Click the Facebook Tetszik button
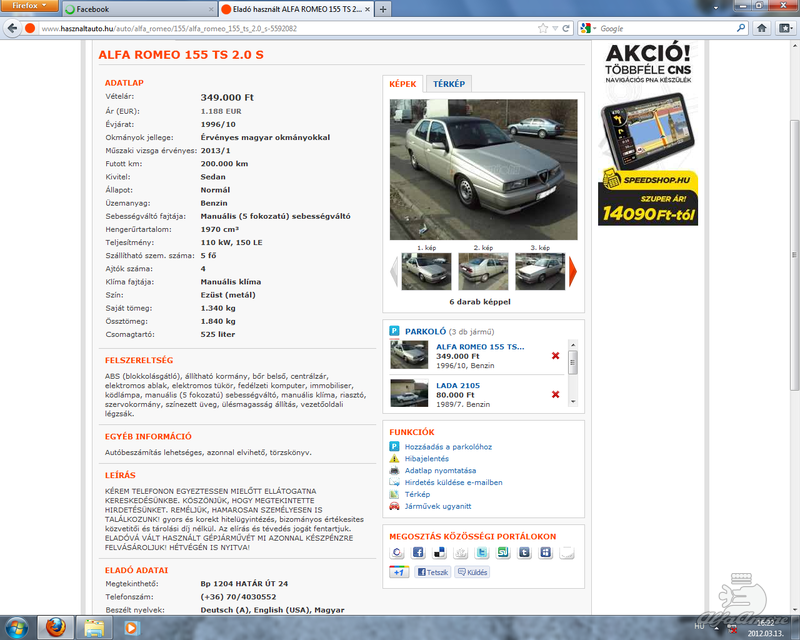800x640 pixels. click(432, 572)
